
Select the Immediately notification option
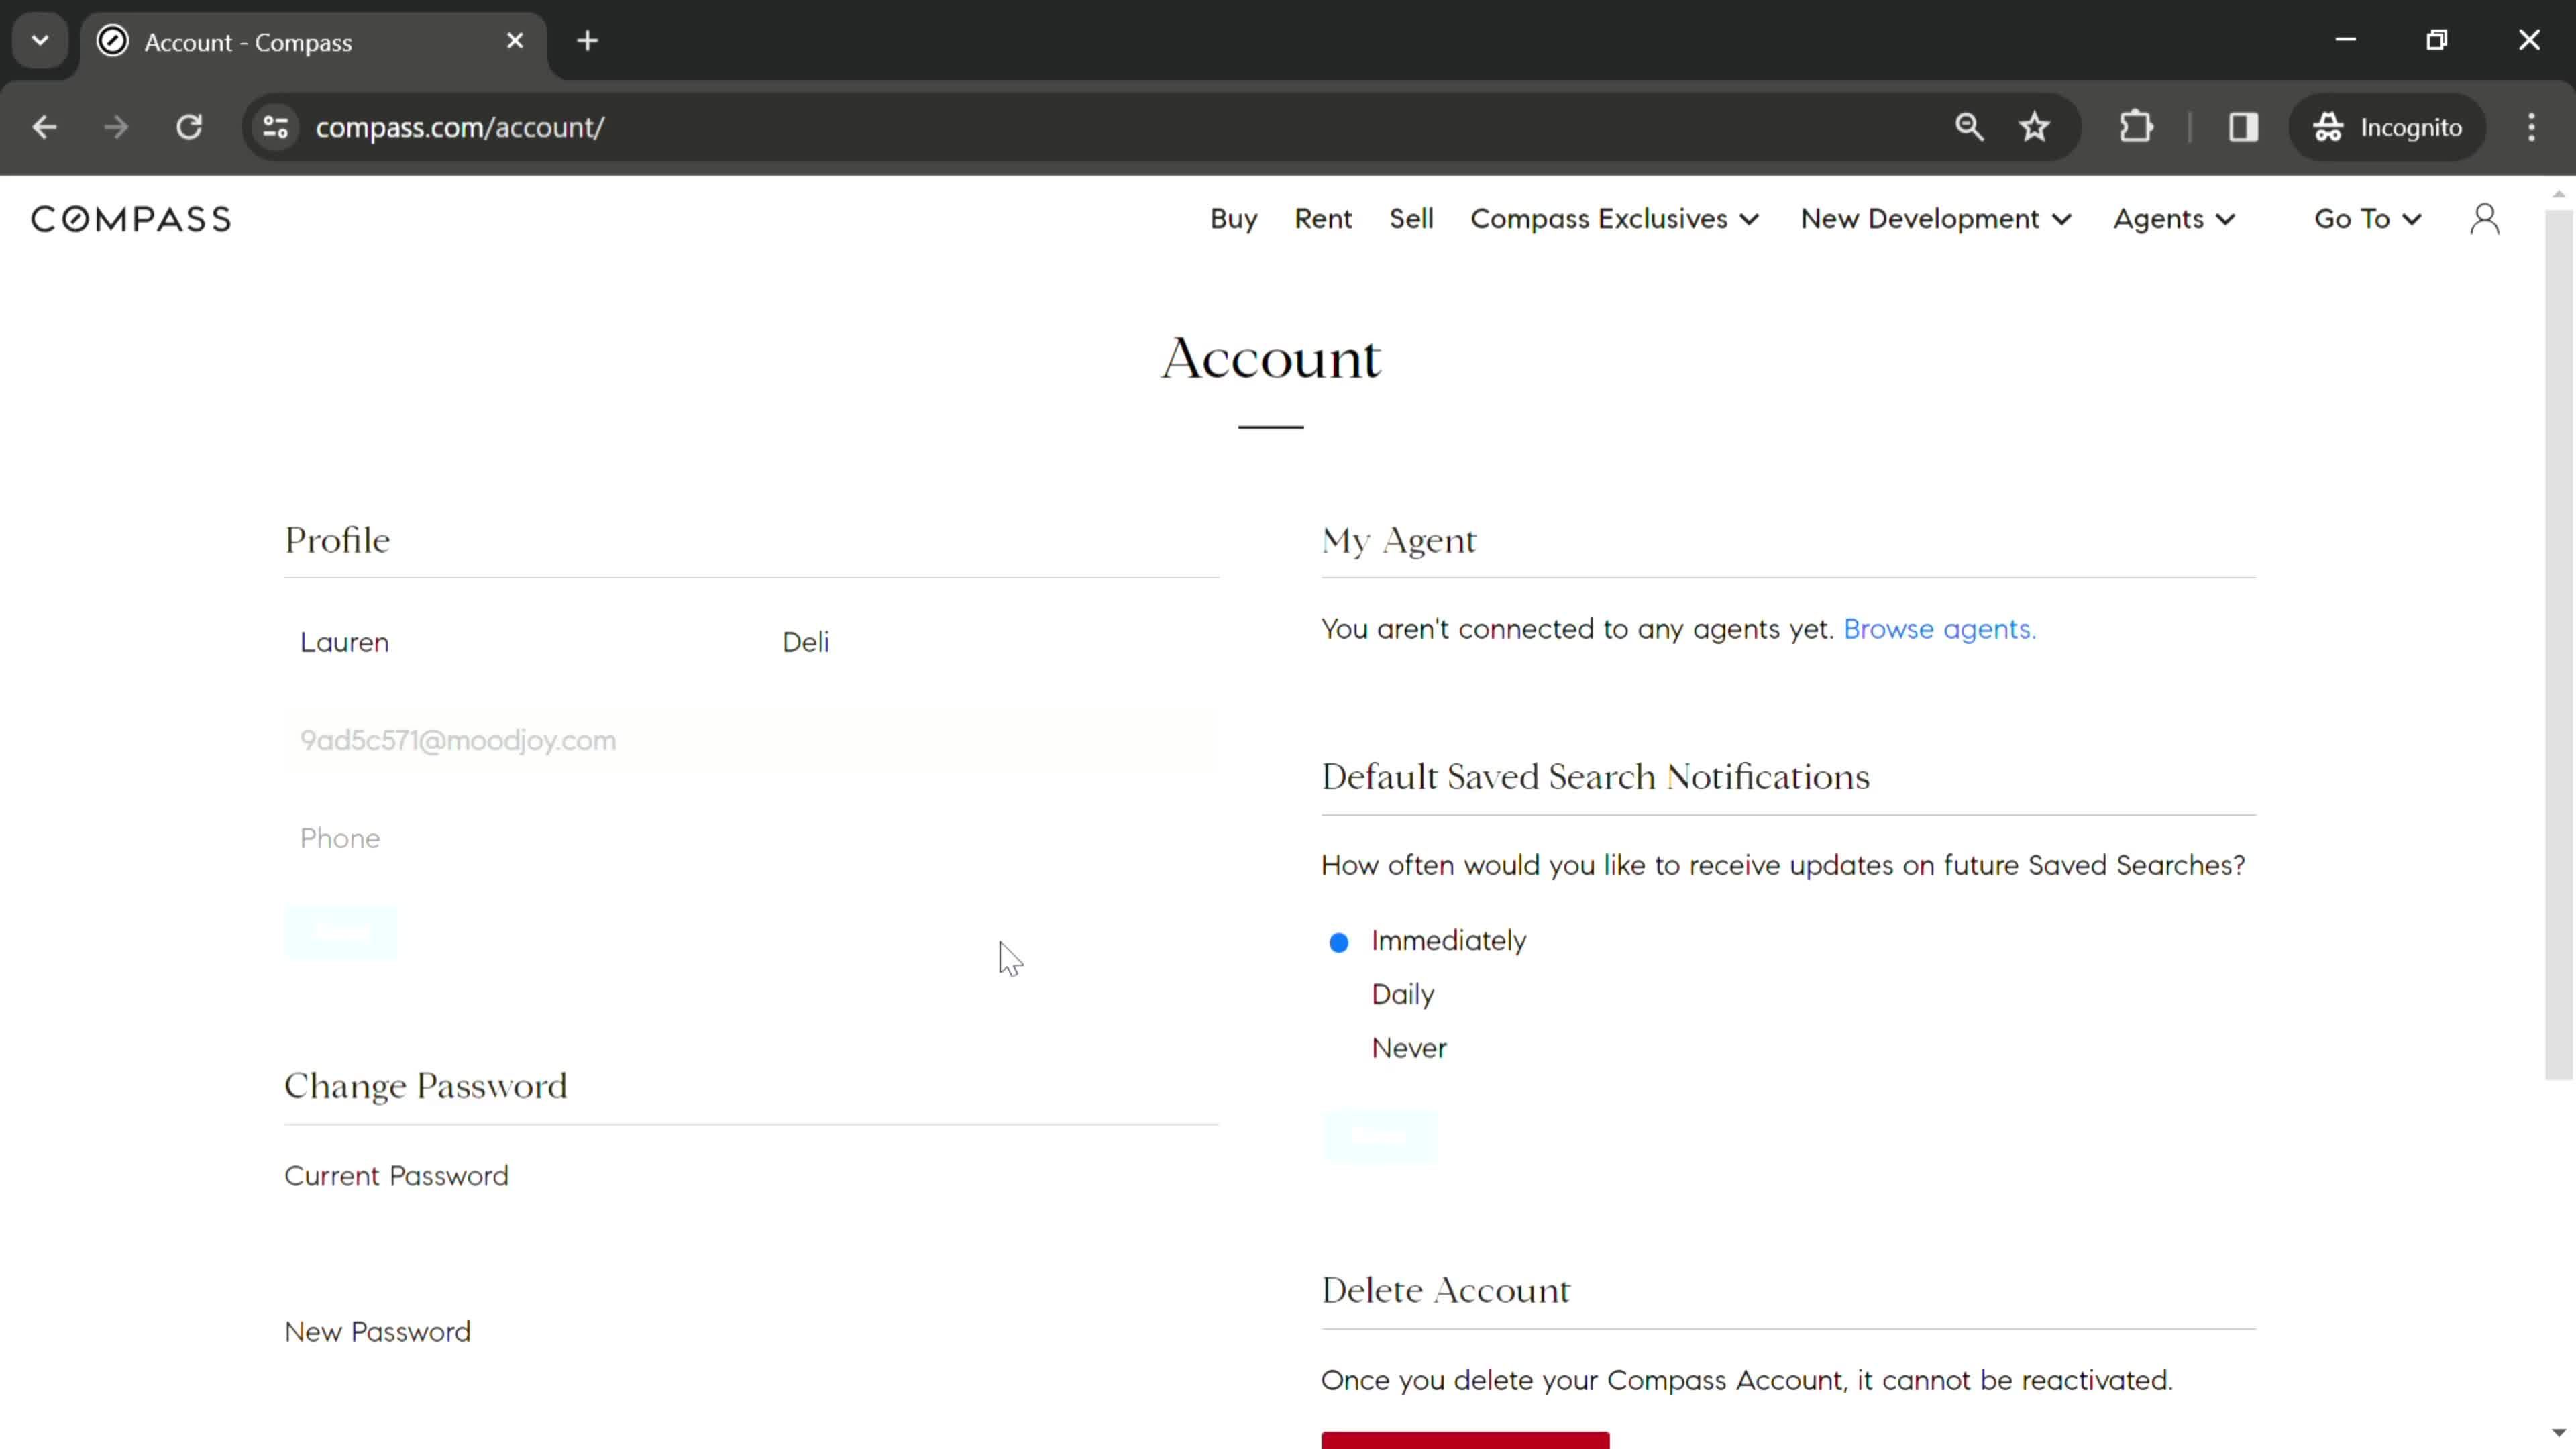coord(1338,942)
